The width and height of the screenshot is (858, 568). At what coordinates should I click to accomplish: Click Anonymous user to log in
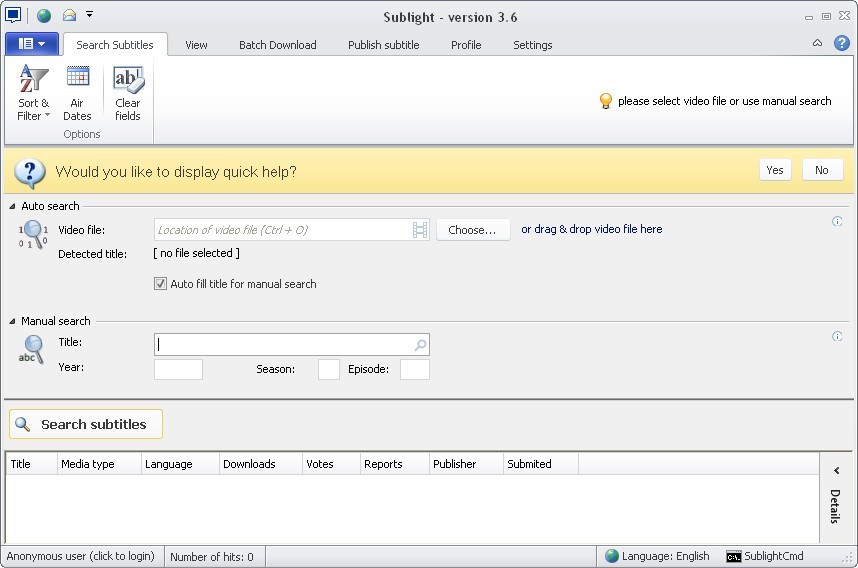coord(80,556)
